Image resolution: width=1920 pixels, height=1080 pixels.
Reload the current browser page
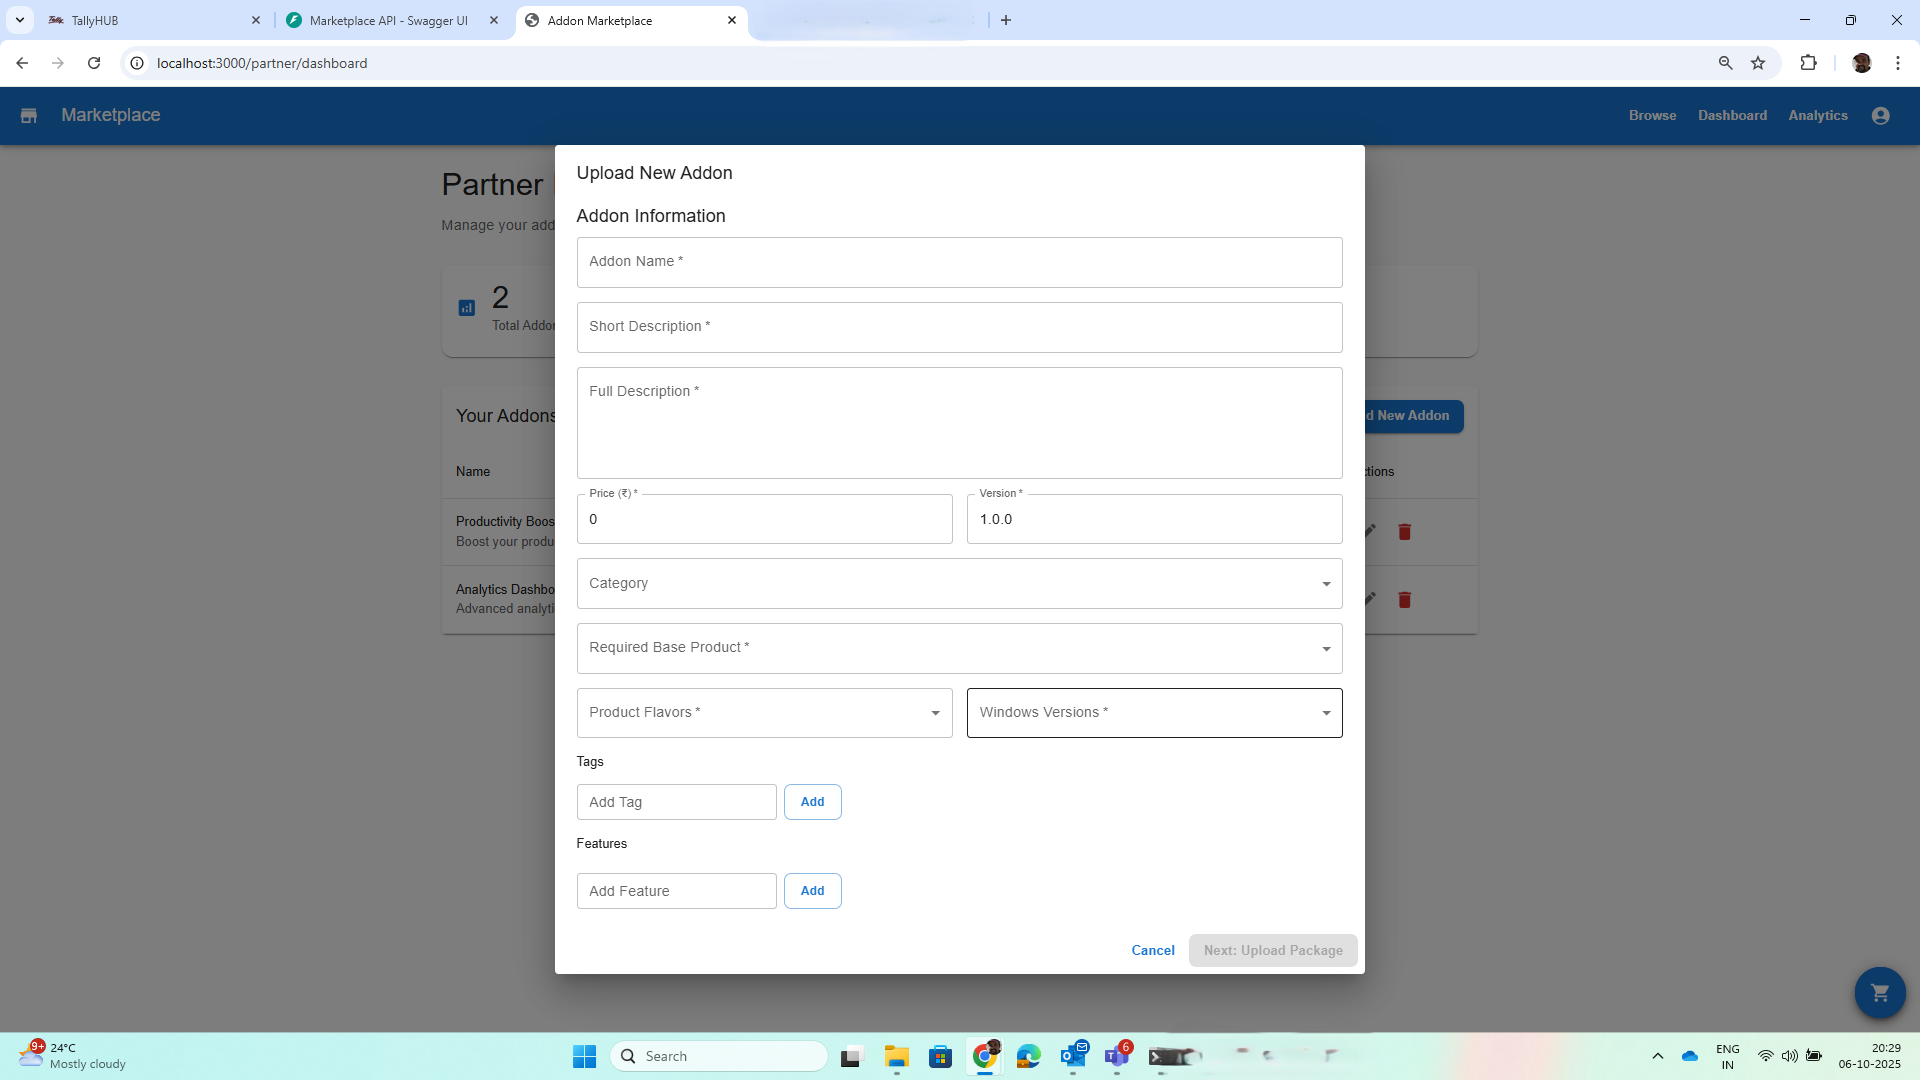pos(94,63)
